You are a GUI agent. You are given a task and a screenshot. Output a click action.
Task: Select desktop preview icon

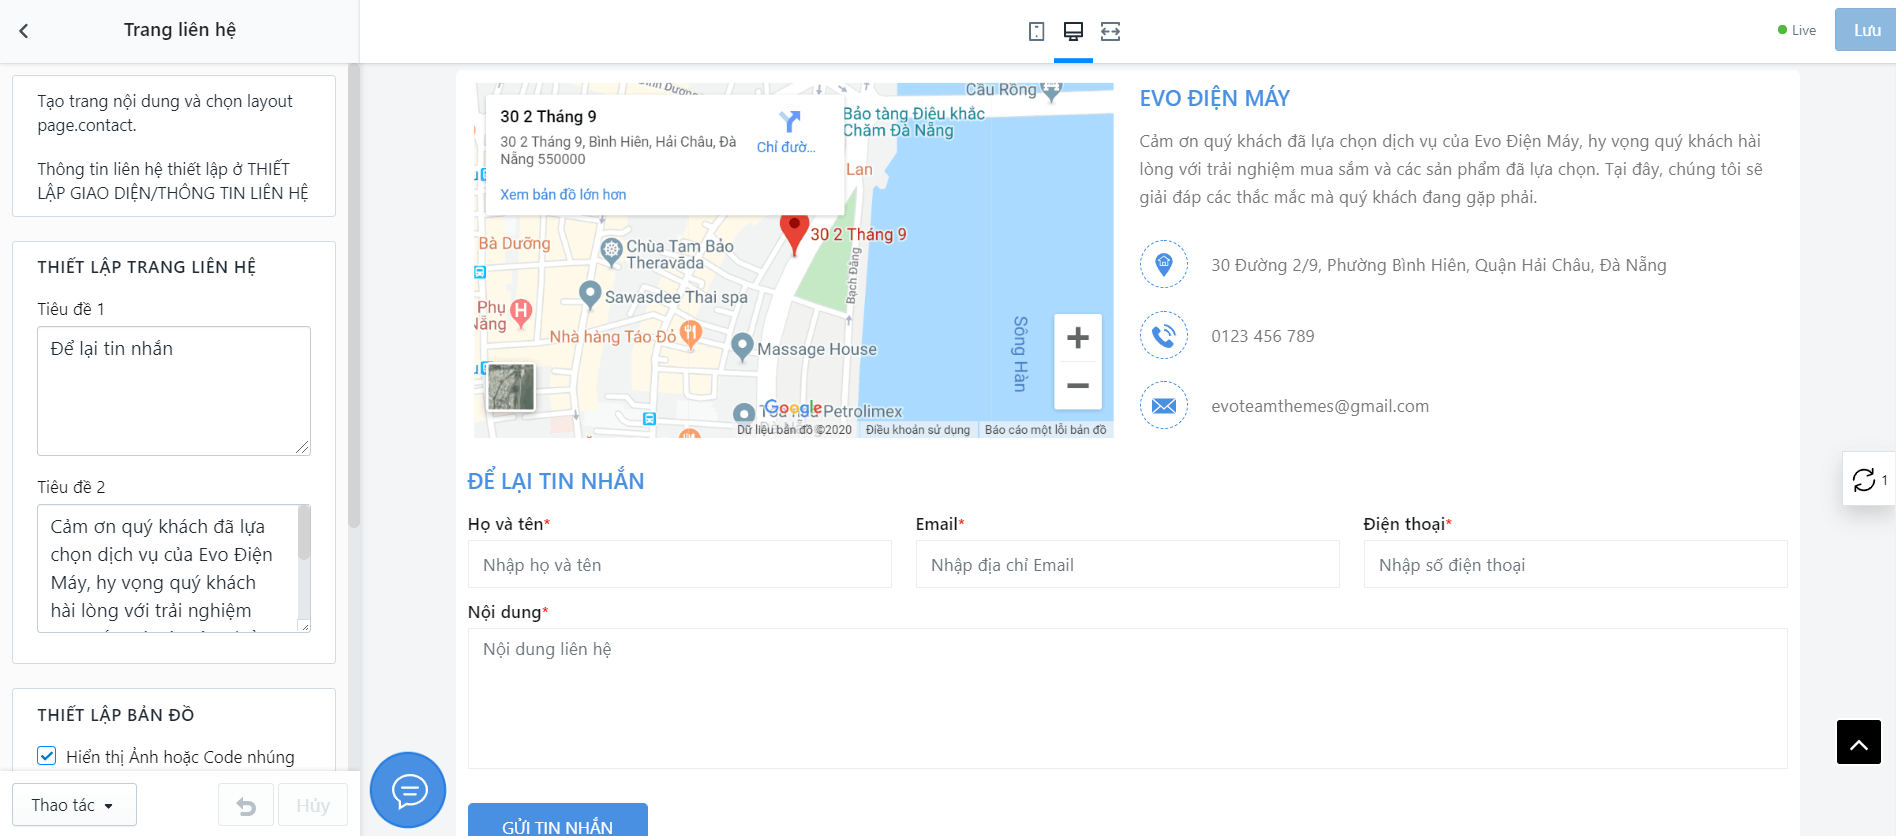1073,31
